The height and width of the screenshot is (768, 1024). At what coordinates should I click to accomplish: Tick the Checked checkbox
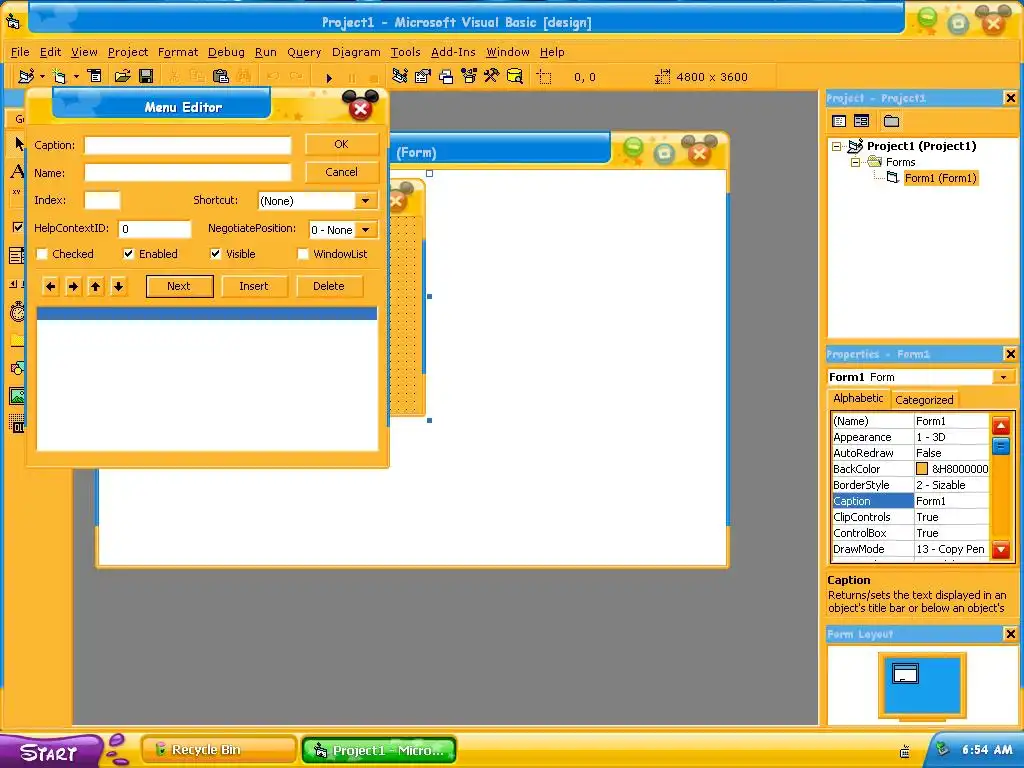coord(42,253)
